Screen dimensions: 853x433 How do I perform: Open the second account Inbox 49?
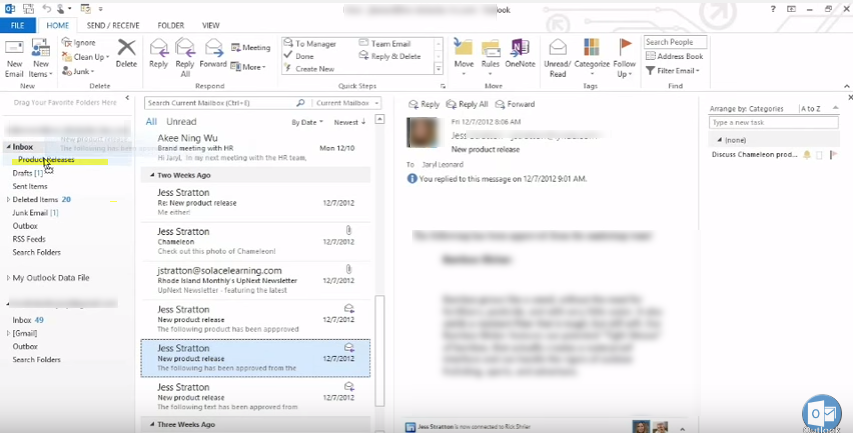click(28, 320)
